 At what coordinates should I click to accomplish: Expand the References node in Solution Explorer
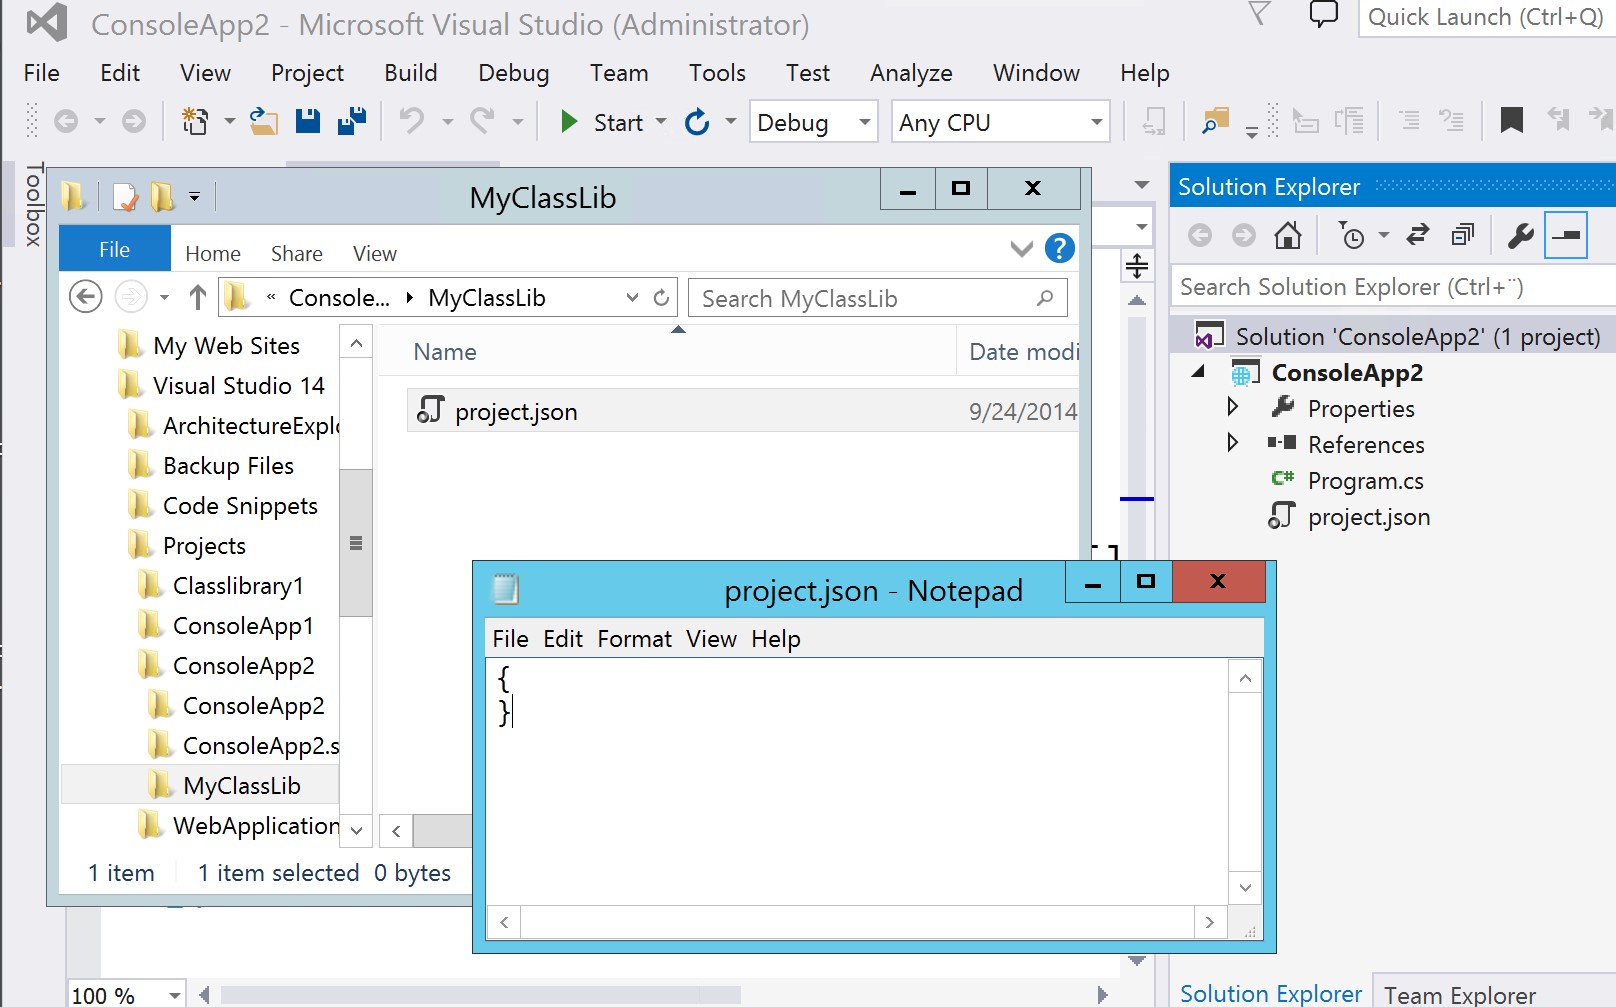tap(1232, 443)
